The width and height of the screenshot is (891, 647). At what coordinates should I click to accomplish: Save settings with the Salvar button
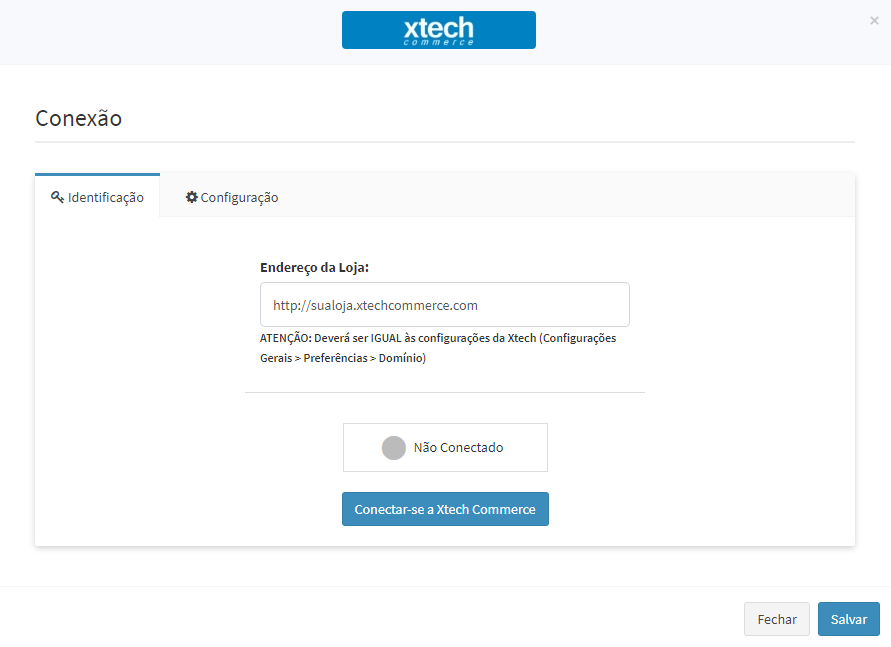coord(848,619)
